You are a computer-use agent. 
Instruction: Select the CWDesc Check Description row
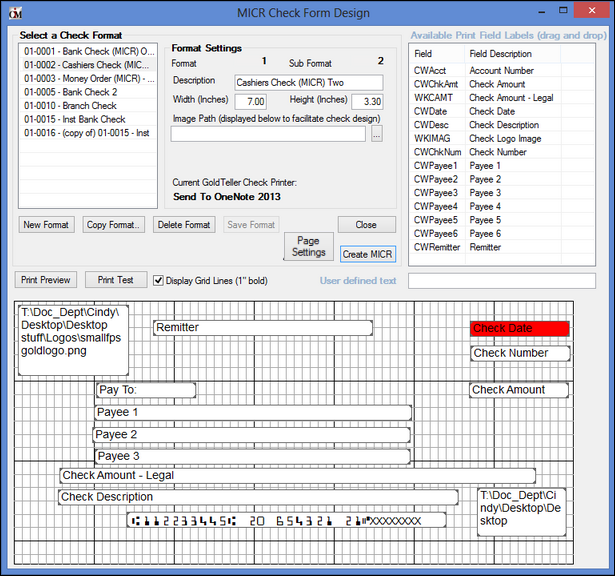pyautogui.click(x=502, y=125)
